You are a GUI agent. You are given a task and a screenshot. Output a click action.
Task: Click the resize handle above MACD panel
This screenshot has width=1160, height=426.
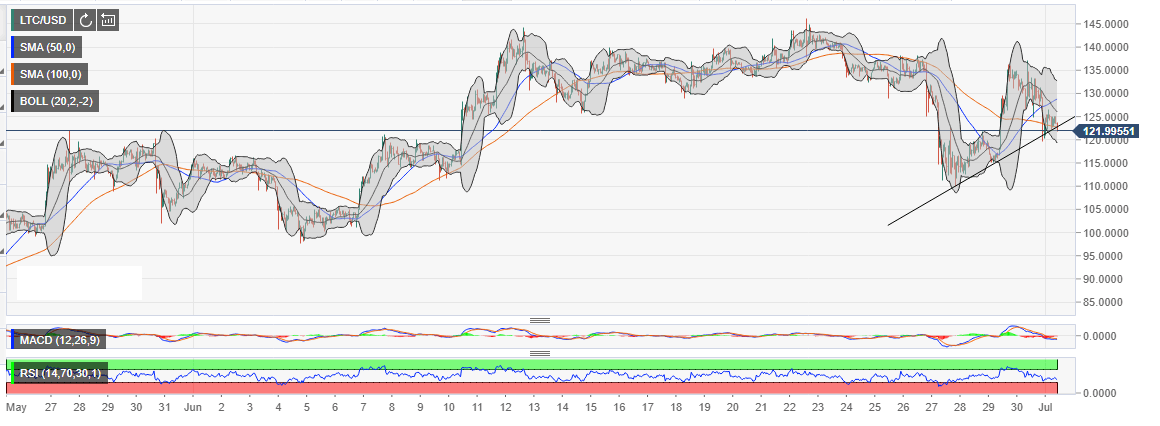click(x=540, y=321)
